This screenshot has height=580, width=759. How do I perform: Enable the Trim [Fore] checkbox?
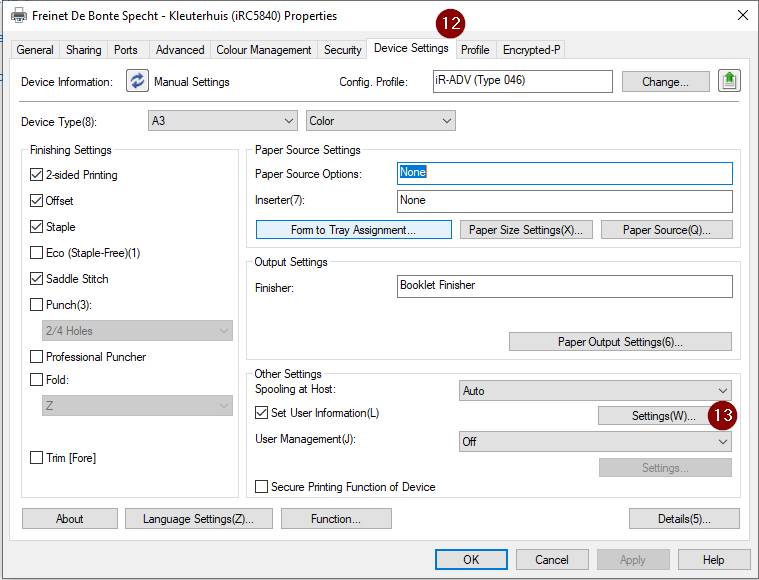(x=36, y=458)
